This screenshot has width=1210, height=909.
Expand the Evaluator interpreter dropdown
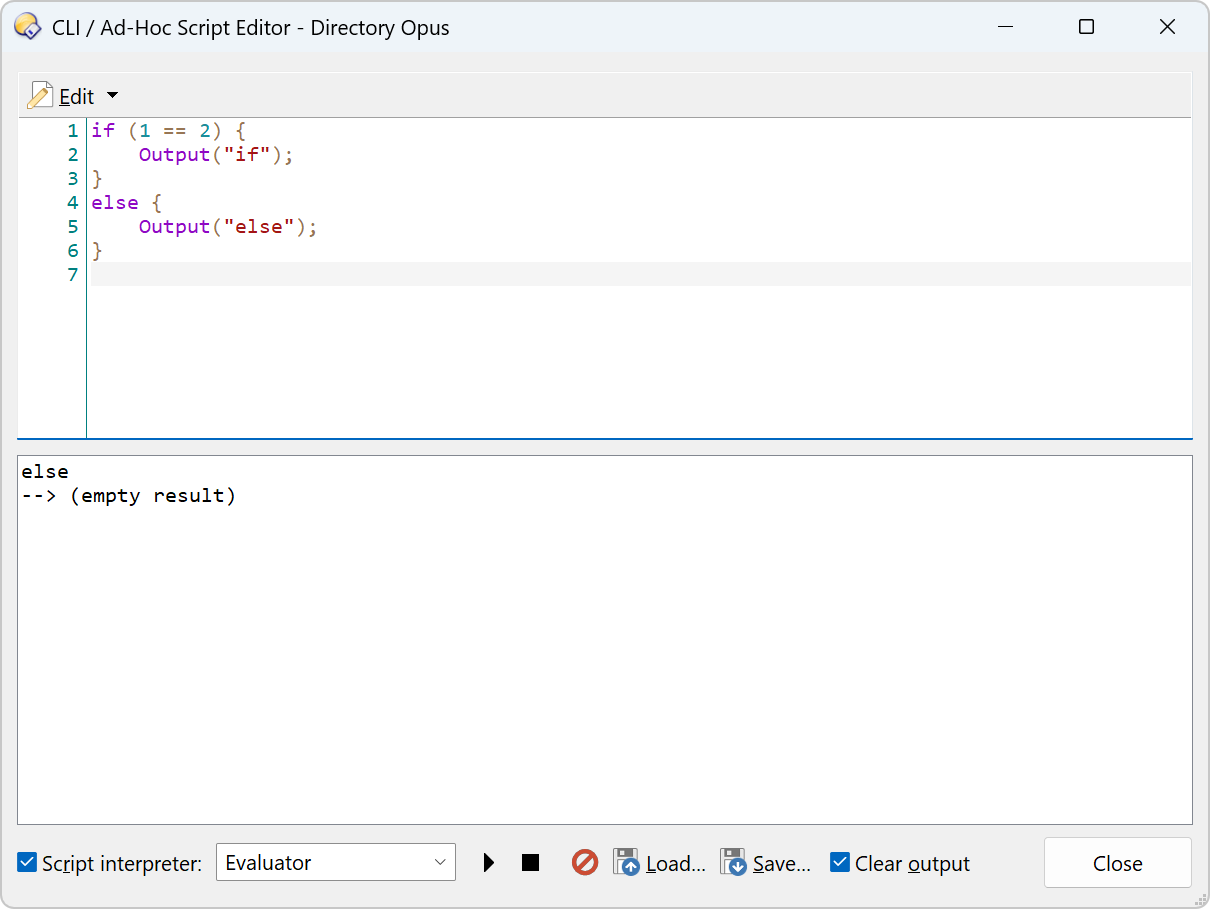336,863
